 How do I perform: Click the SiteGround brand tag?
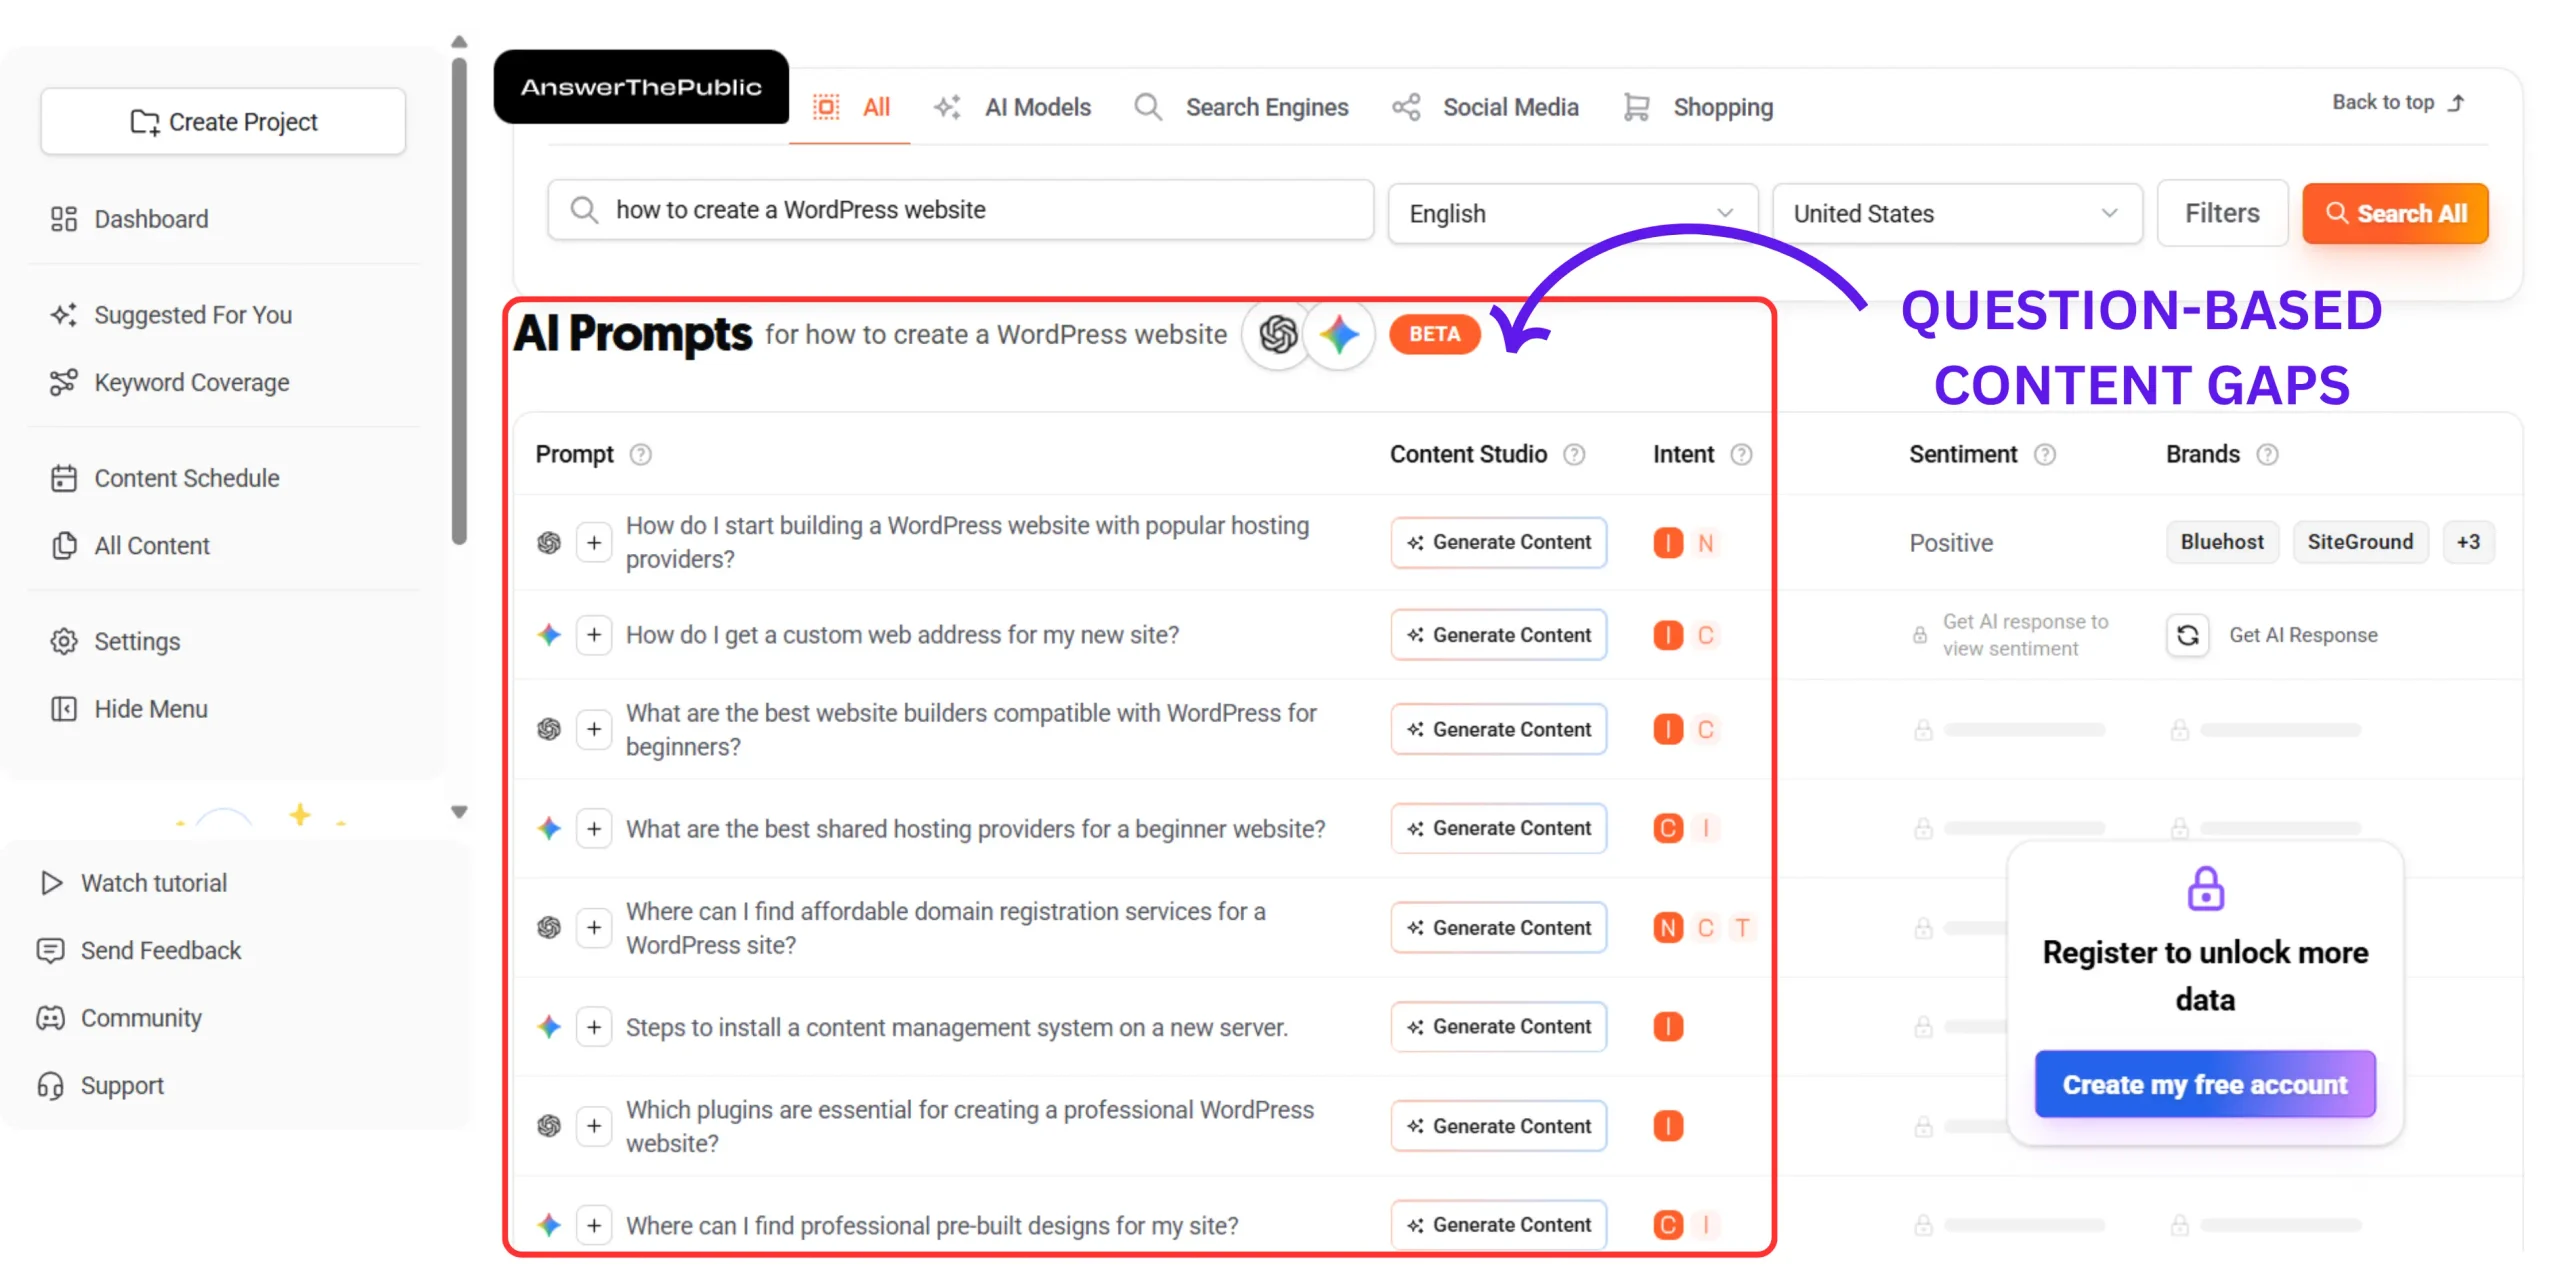[x=2360, y=542]
